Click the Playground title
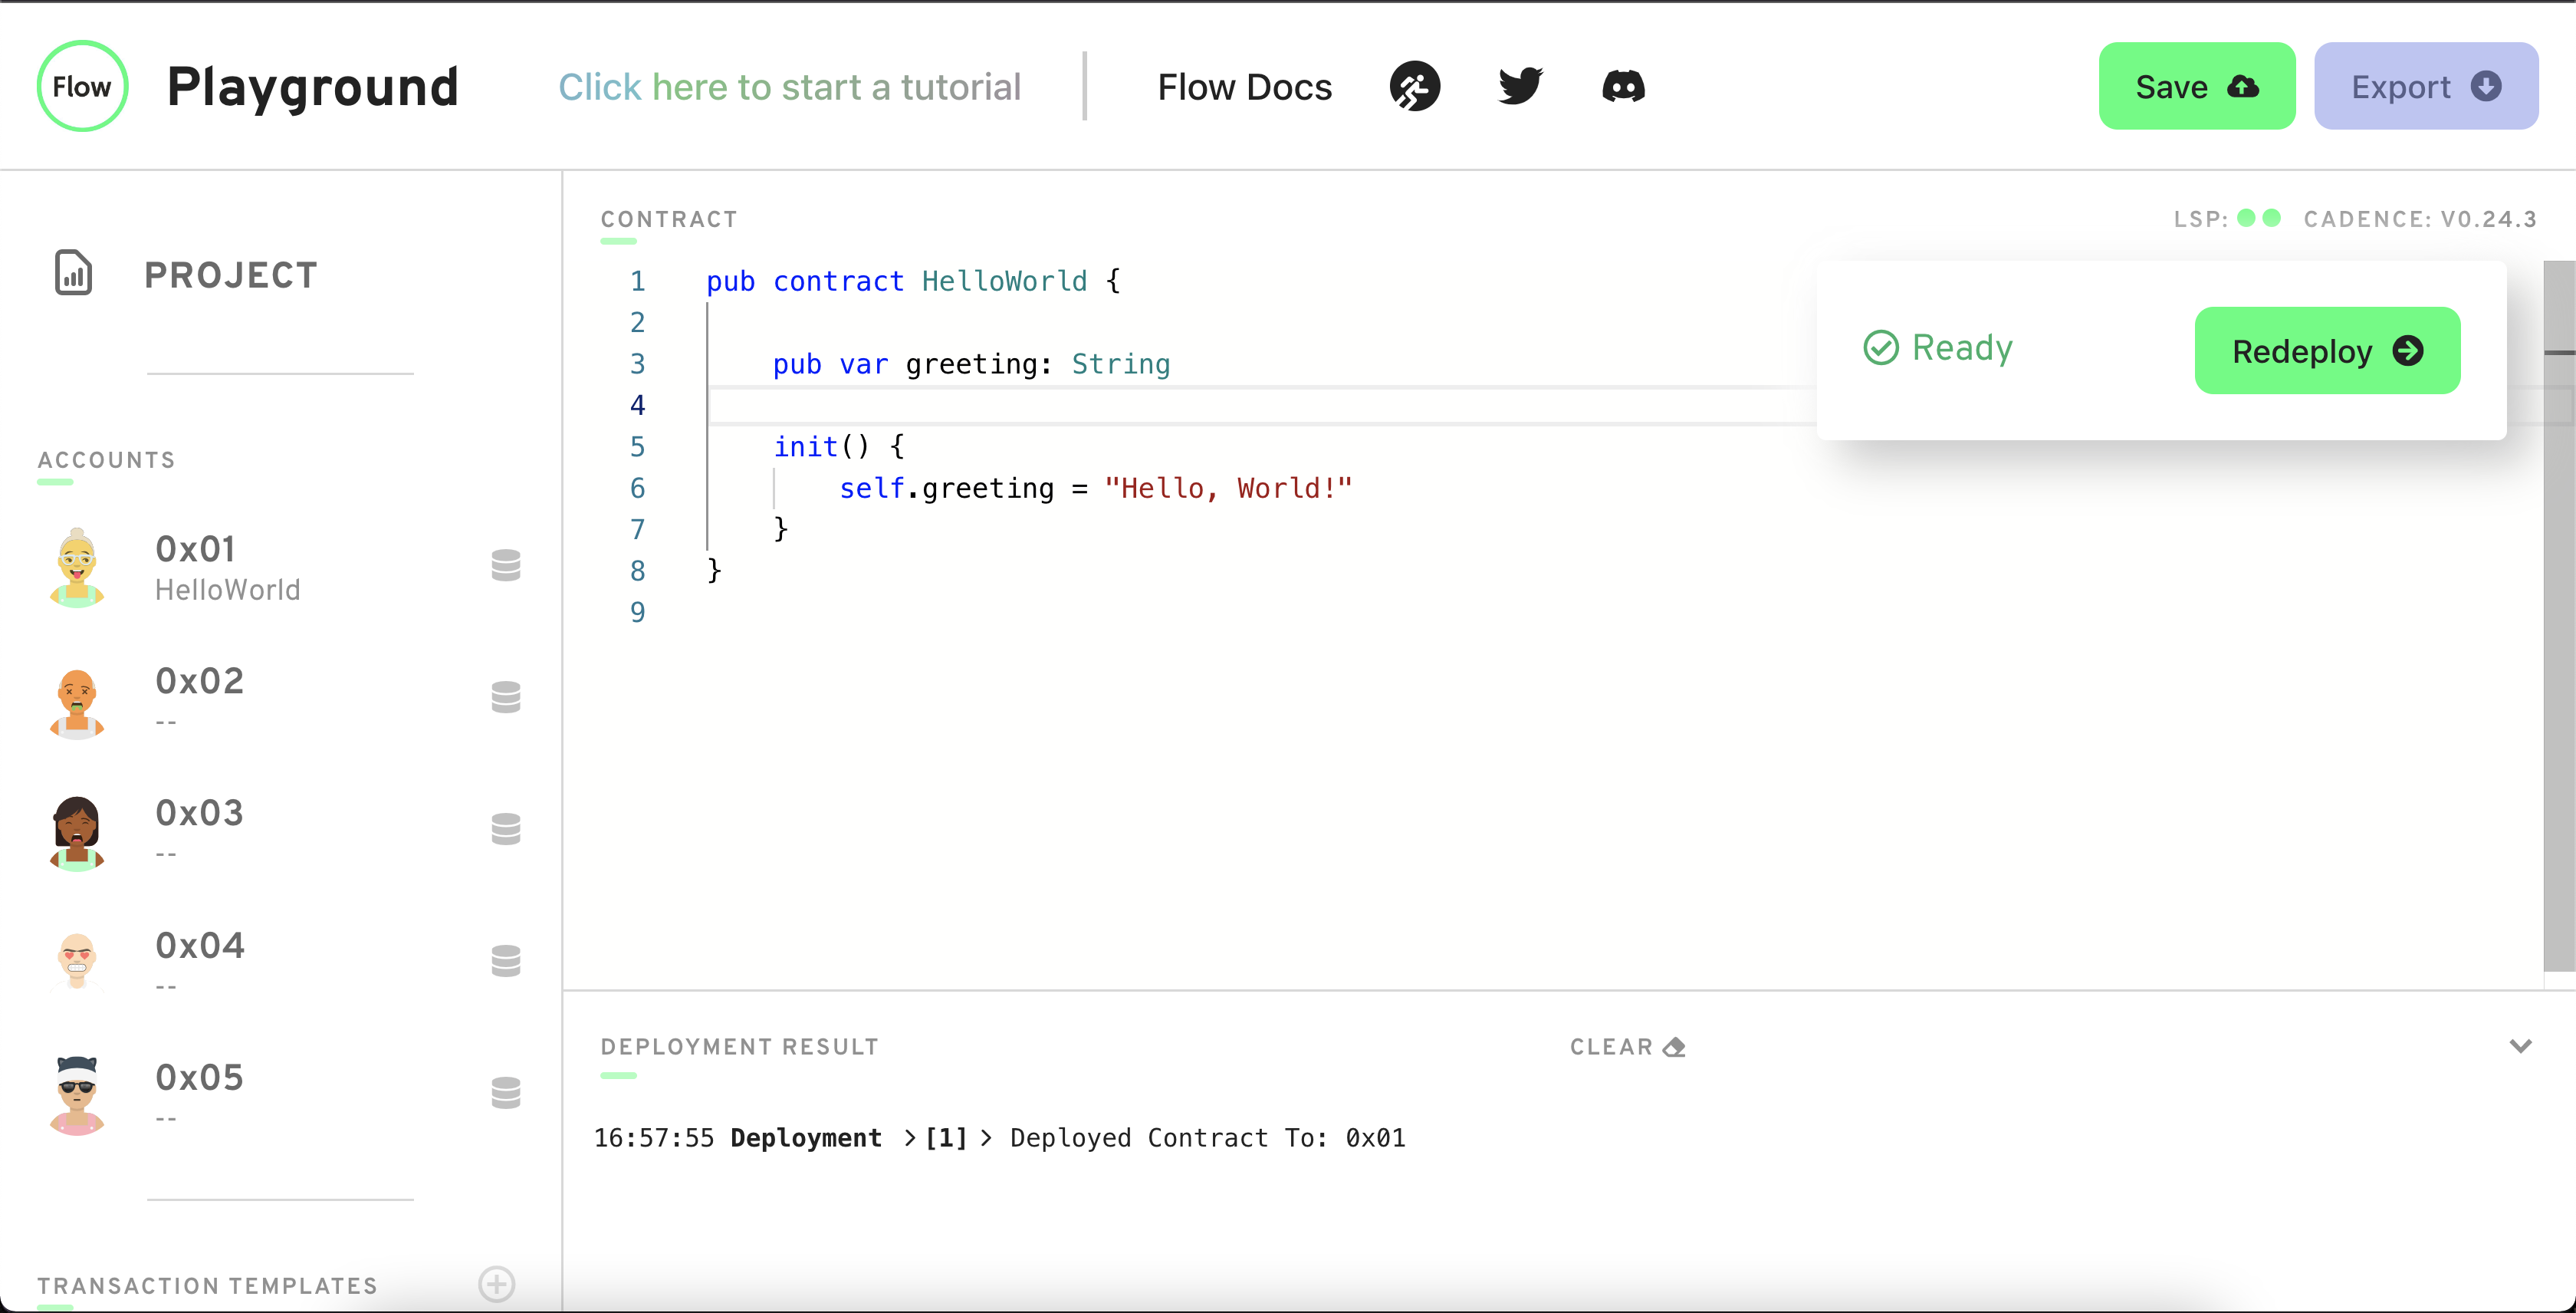The width and height of the screenshot is (2576, 1313). [x=312, y=87]
